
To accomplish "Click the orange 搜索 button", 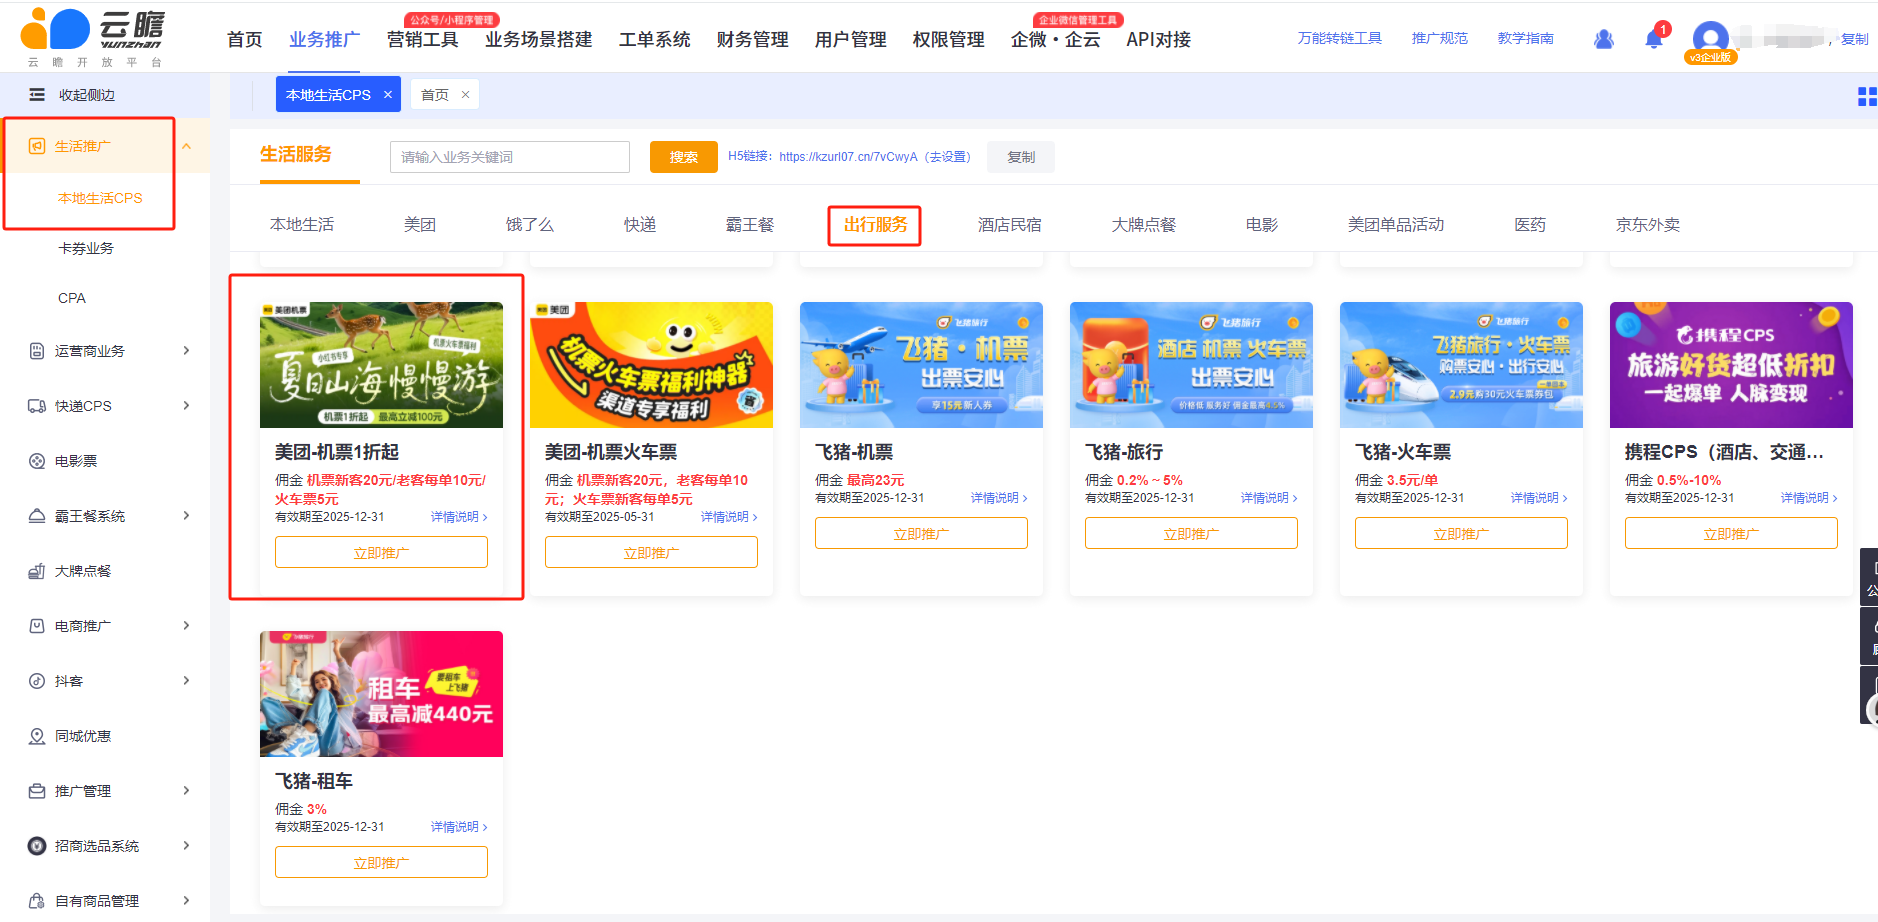I will [684, 157].
